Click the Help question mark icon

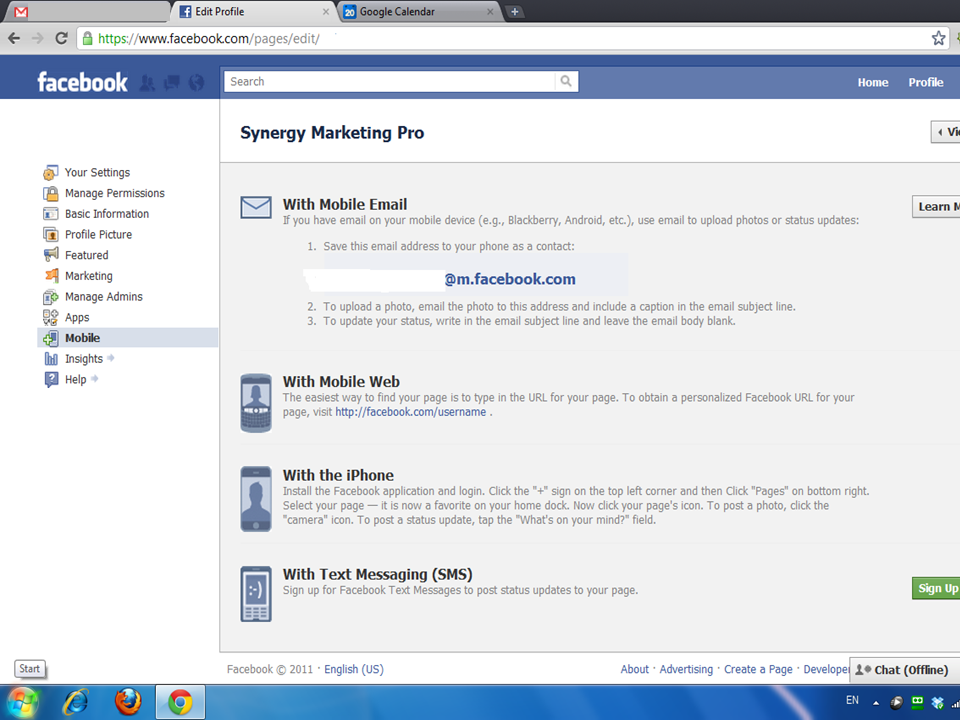click(51, 380)
